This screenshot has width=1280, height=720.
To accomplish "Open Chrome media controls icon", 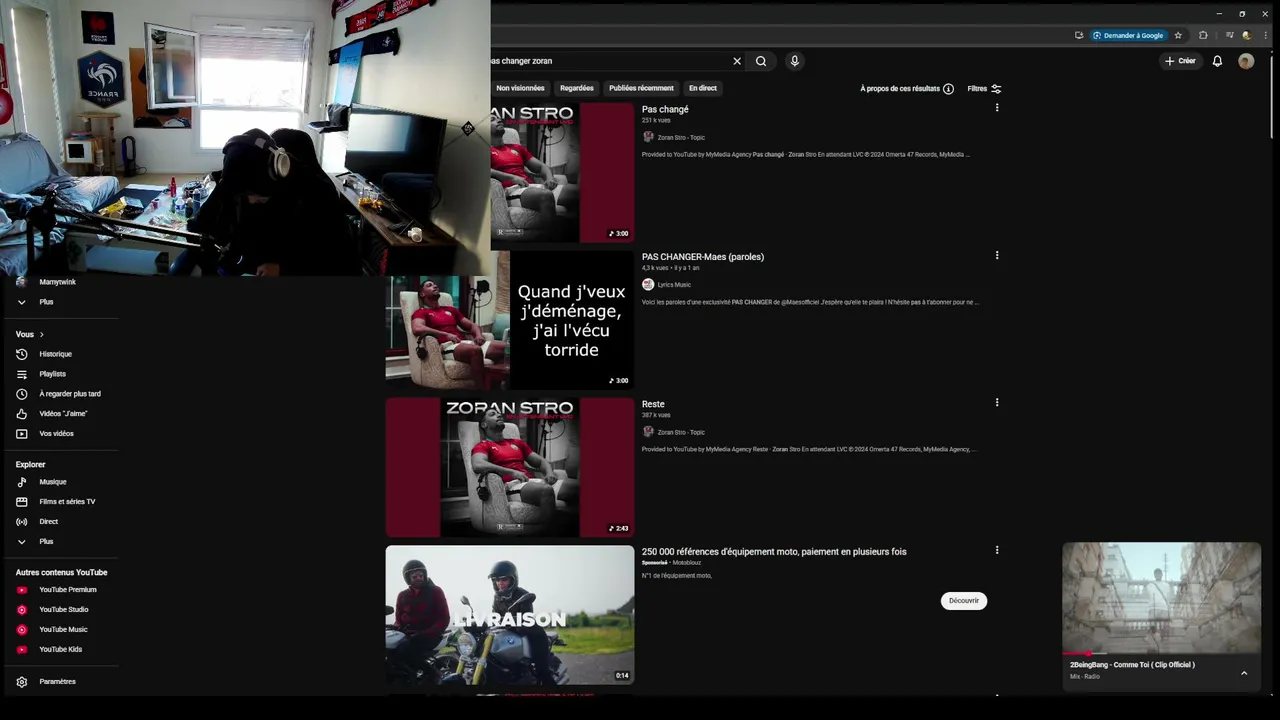I will click(1230, 35).
